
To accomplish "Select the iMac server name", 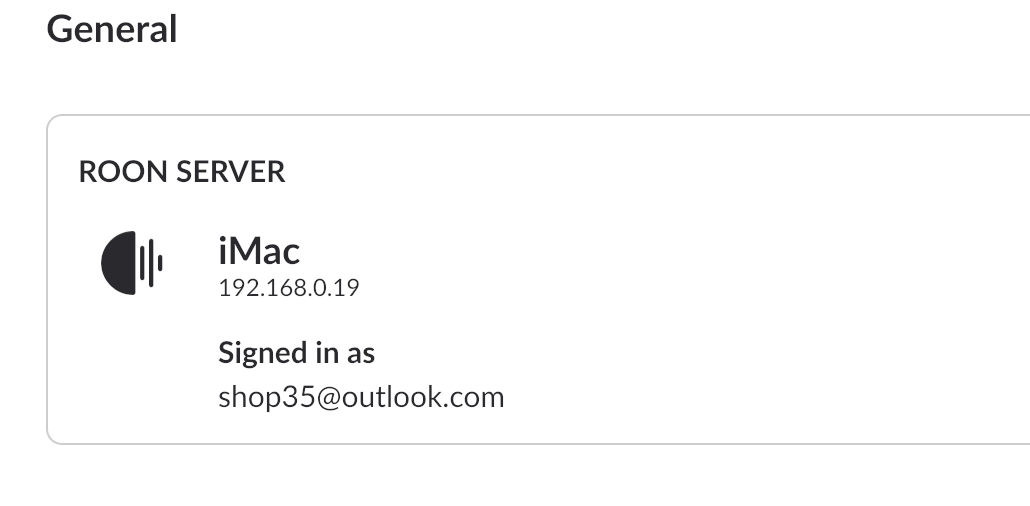I will coord(259,251).
